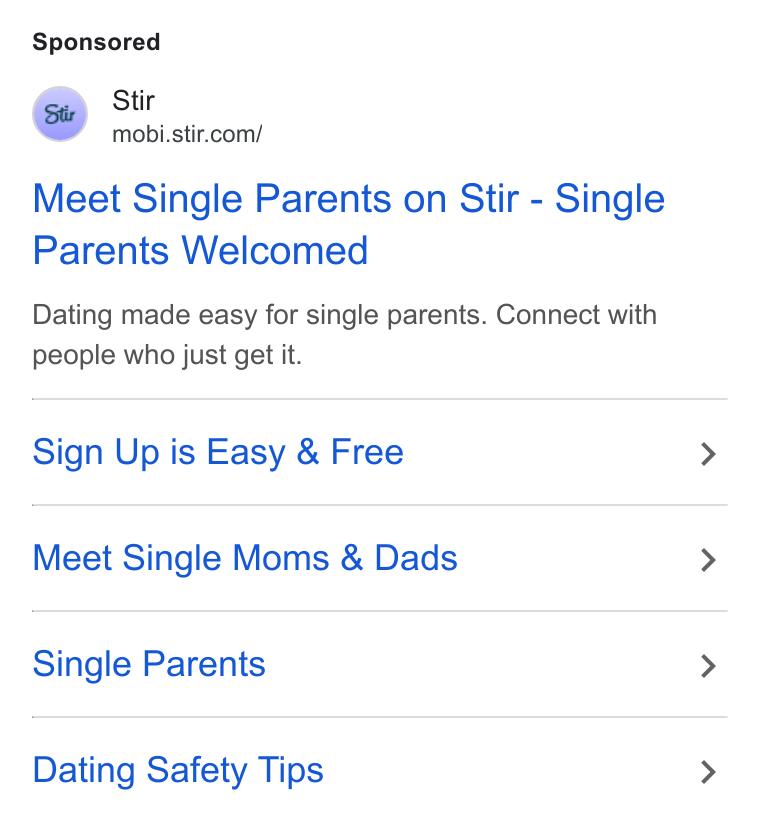Open the Meet Single Moms & Dads sitelink
This screenshot has width=760, height=822.
245,558
